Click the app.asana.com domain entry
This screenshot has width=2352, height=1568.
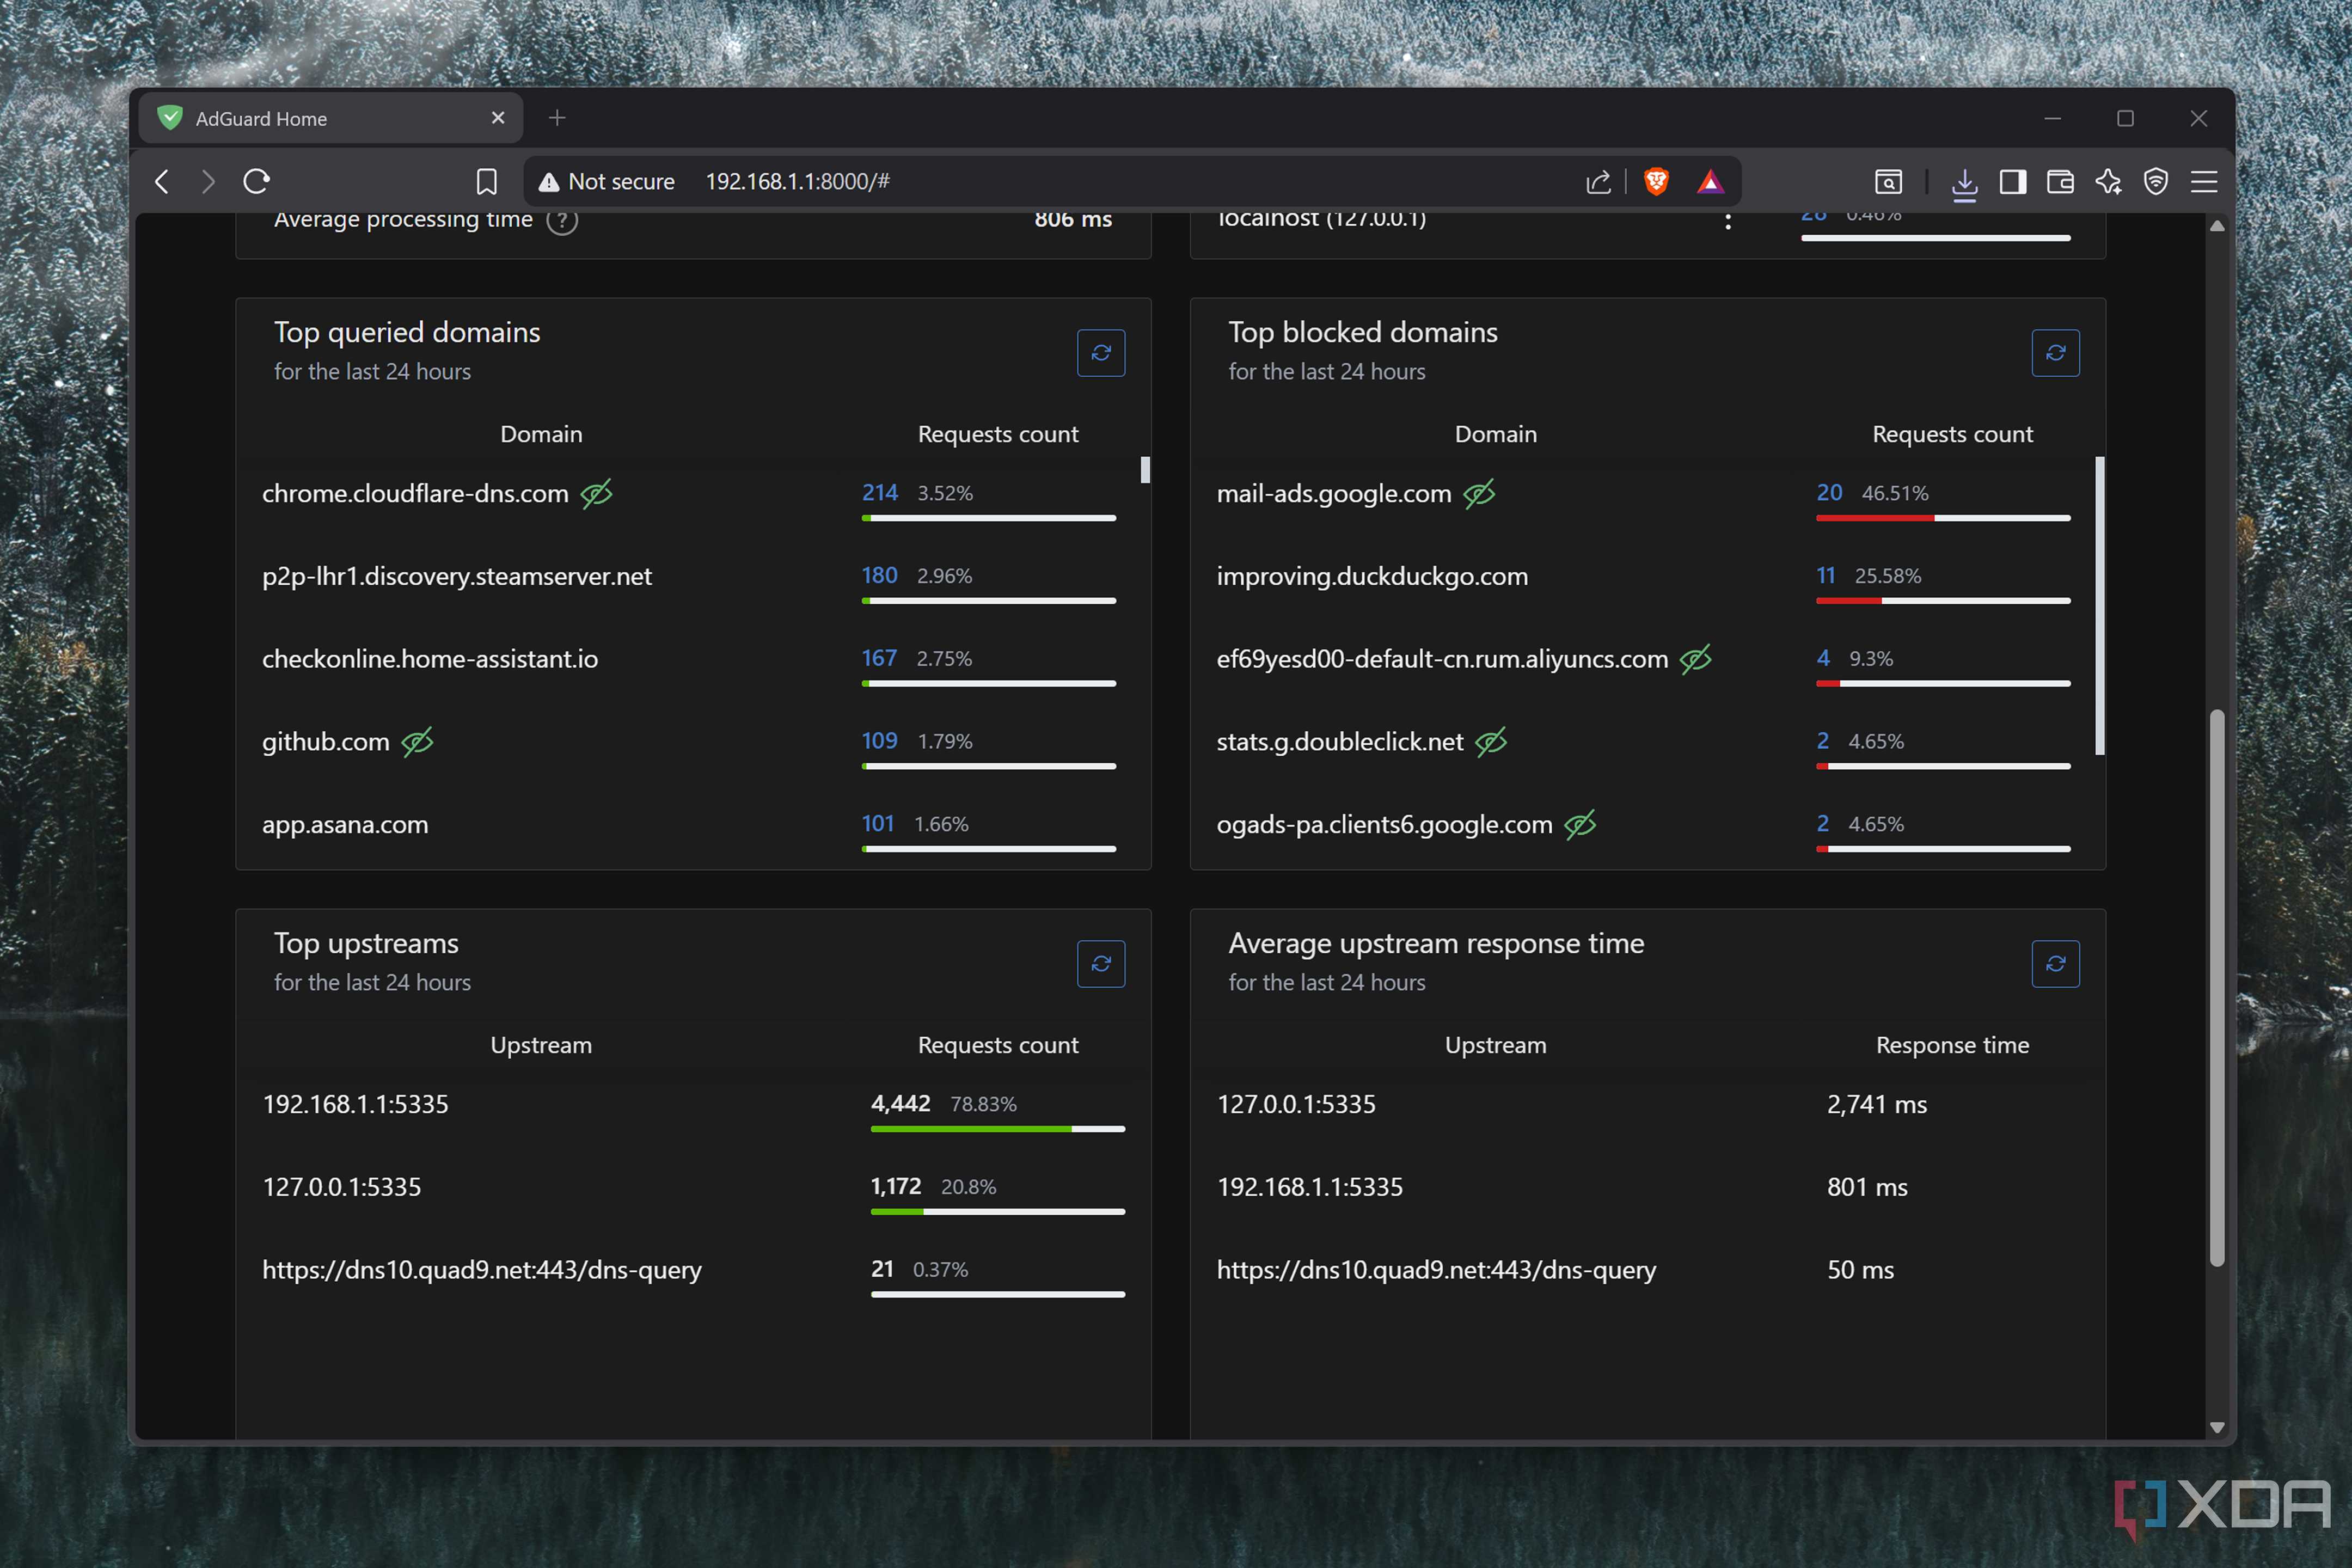(345, 825)
